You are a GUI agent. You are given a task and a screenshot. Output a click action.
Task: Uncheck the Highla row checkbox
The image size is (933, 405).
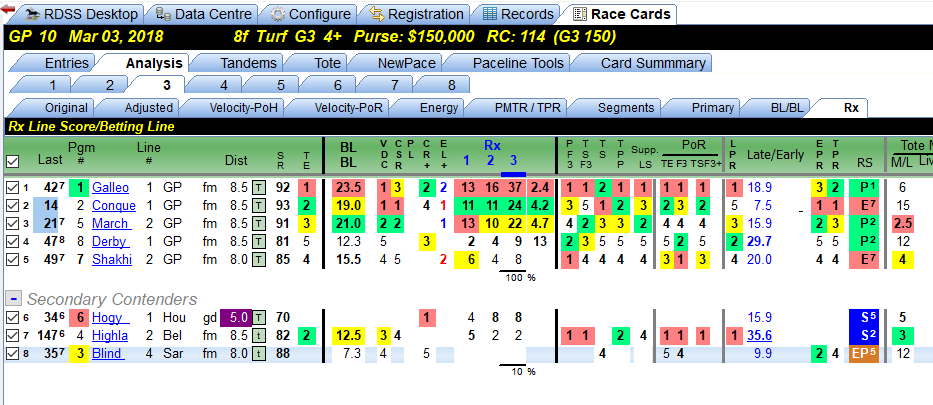(11, 335)
